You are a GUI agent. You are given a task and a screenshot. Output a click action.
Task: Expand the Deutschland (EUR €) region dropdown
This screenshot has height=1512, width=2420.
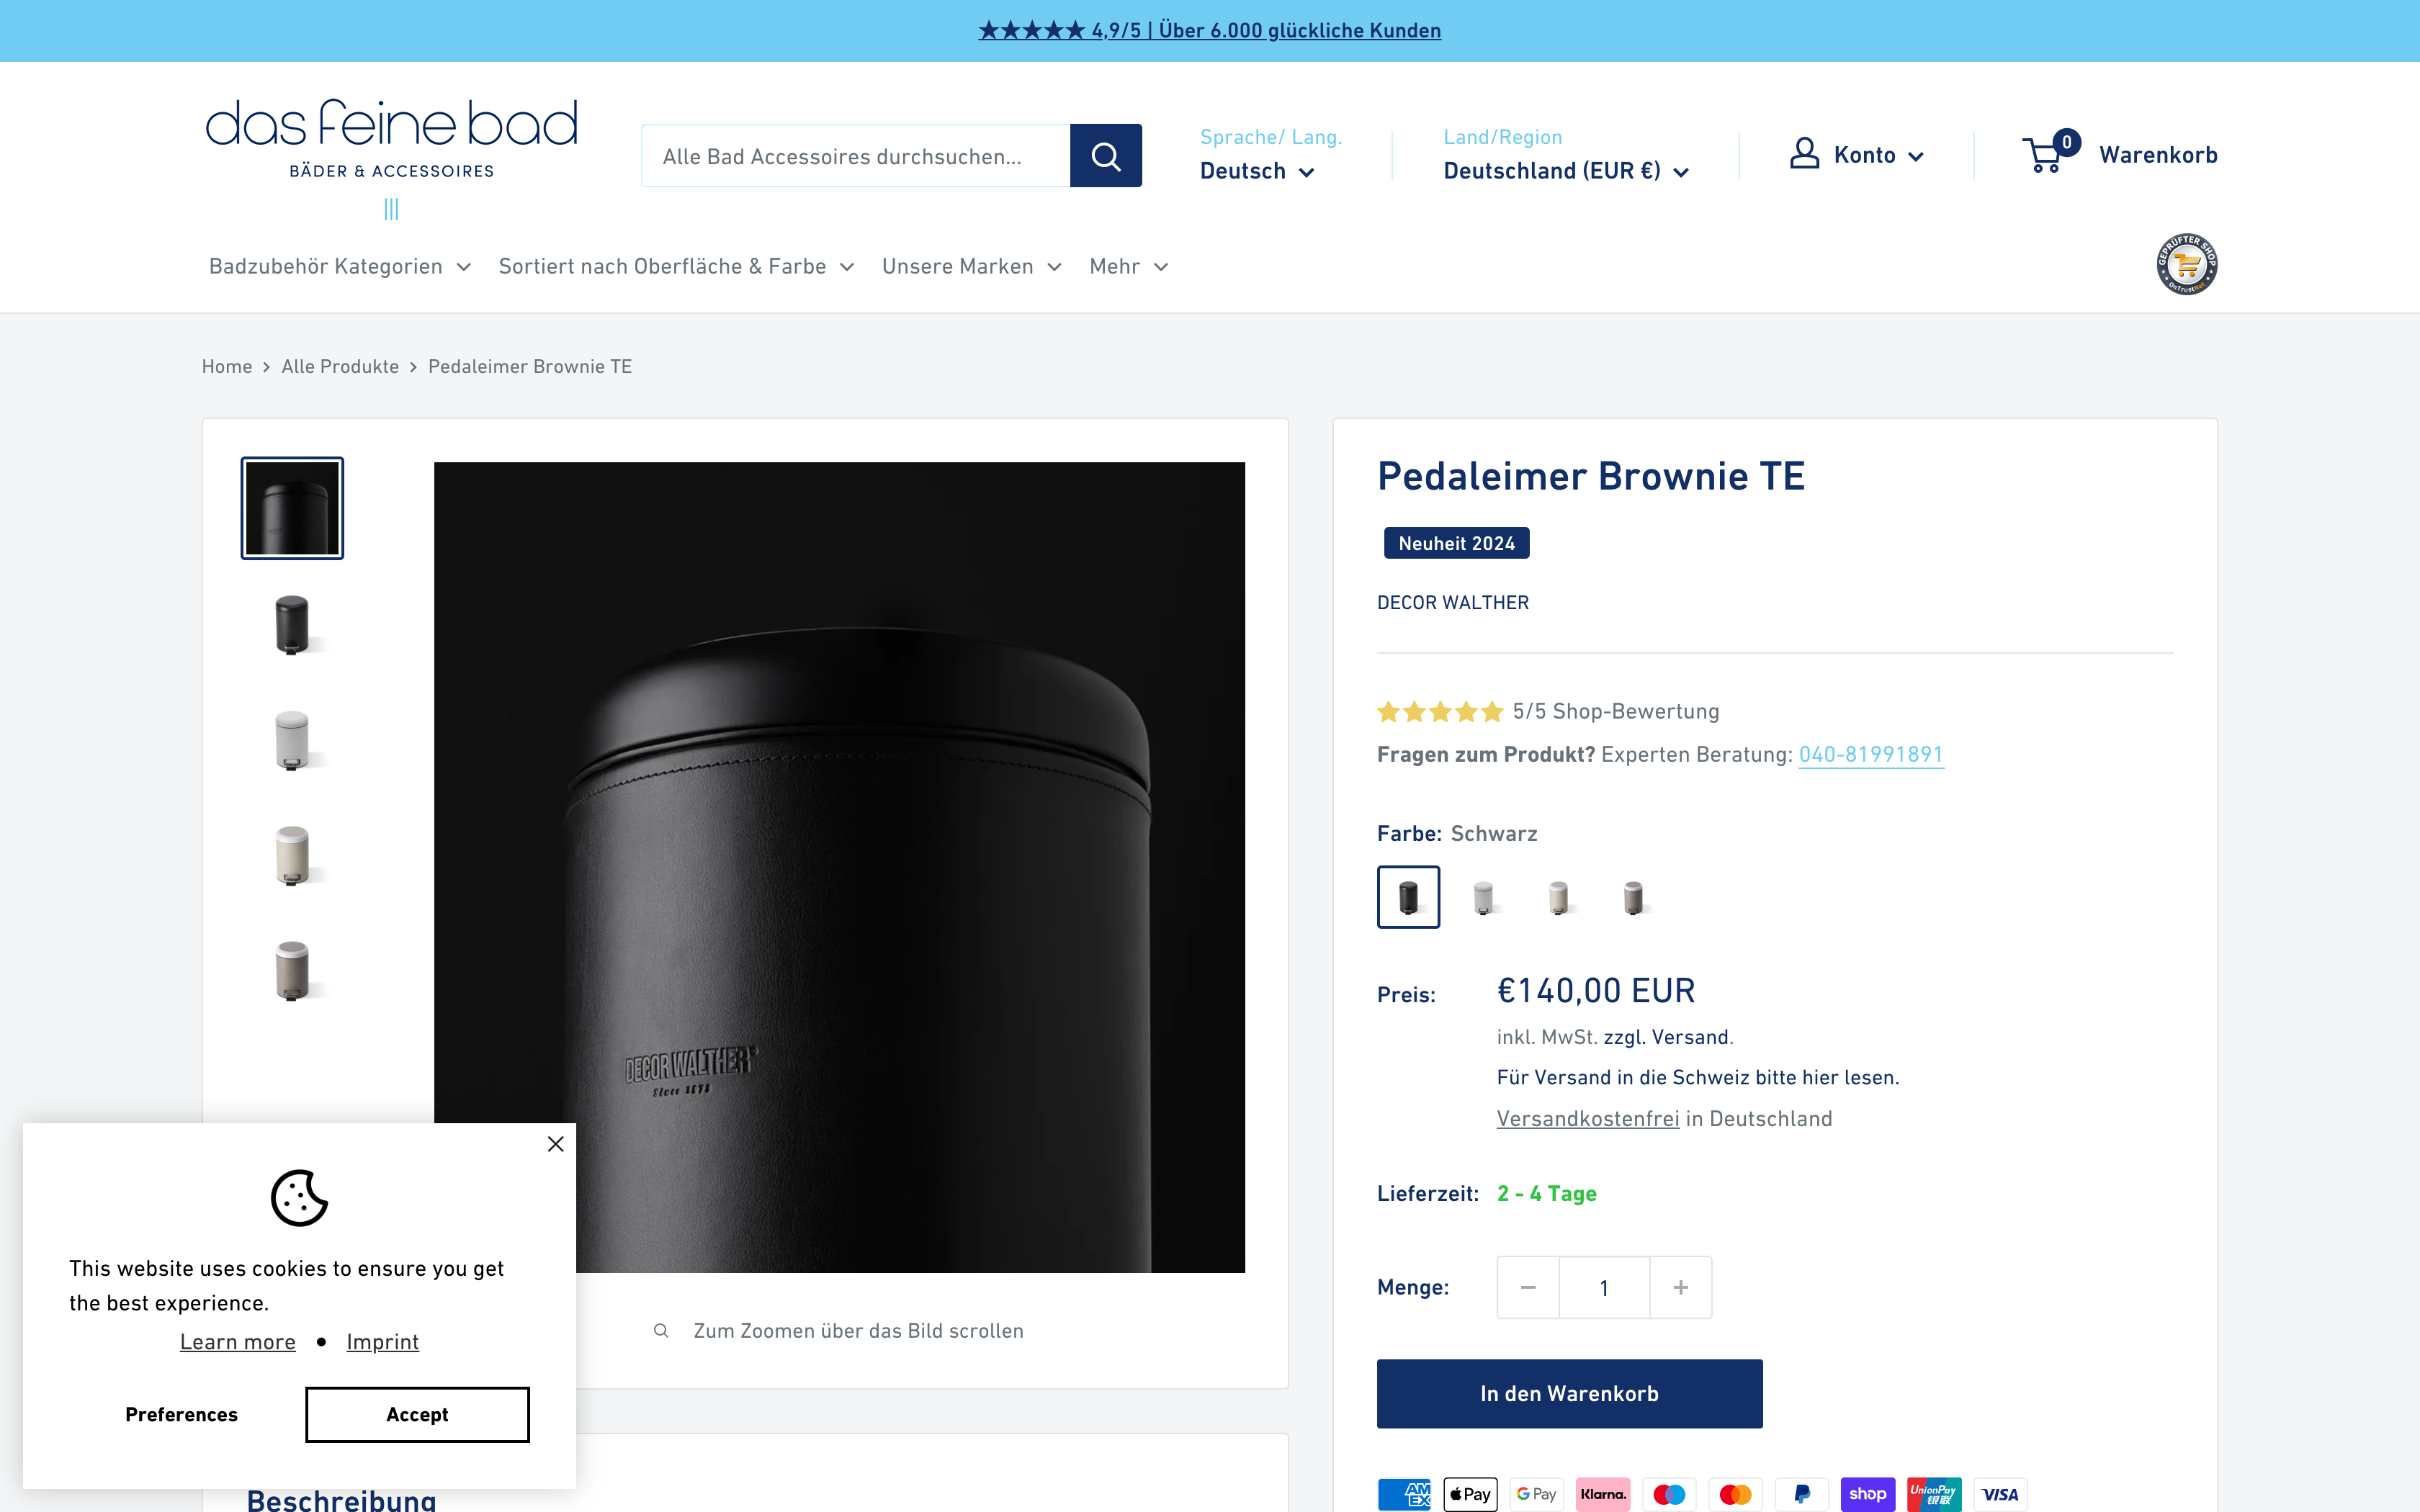pyautogui.click(x=1566, y=171)
